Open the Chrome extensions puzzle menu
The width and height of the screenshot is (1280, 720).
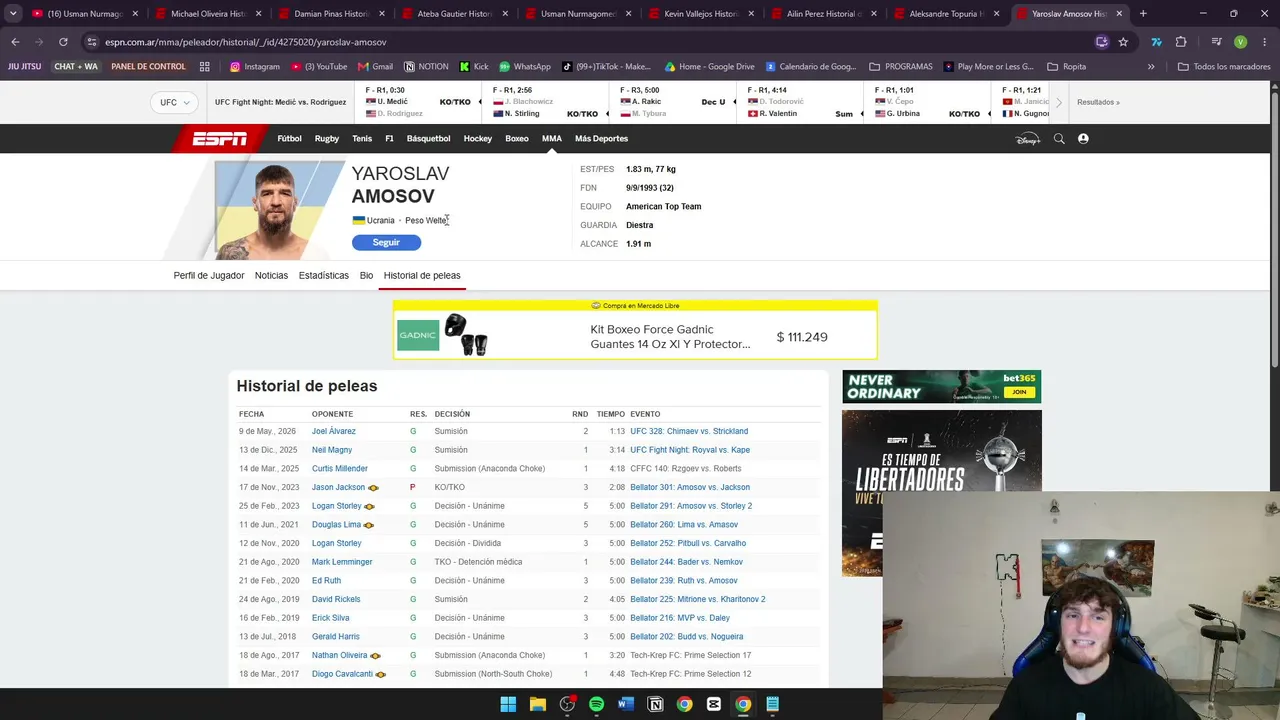[1181, 42]
